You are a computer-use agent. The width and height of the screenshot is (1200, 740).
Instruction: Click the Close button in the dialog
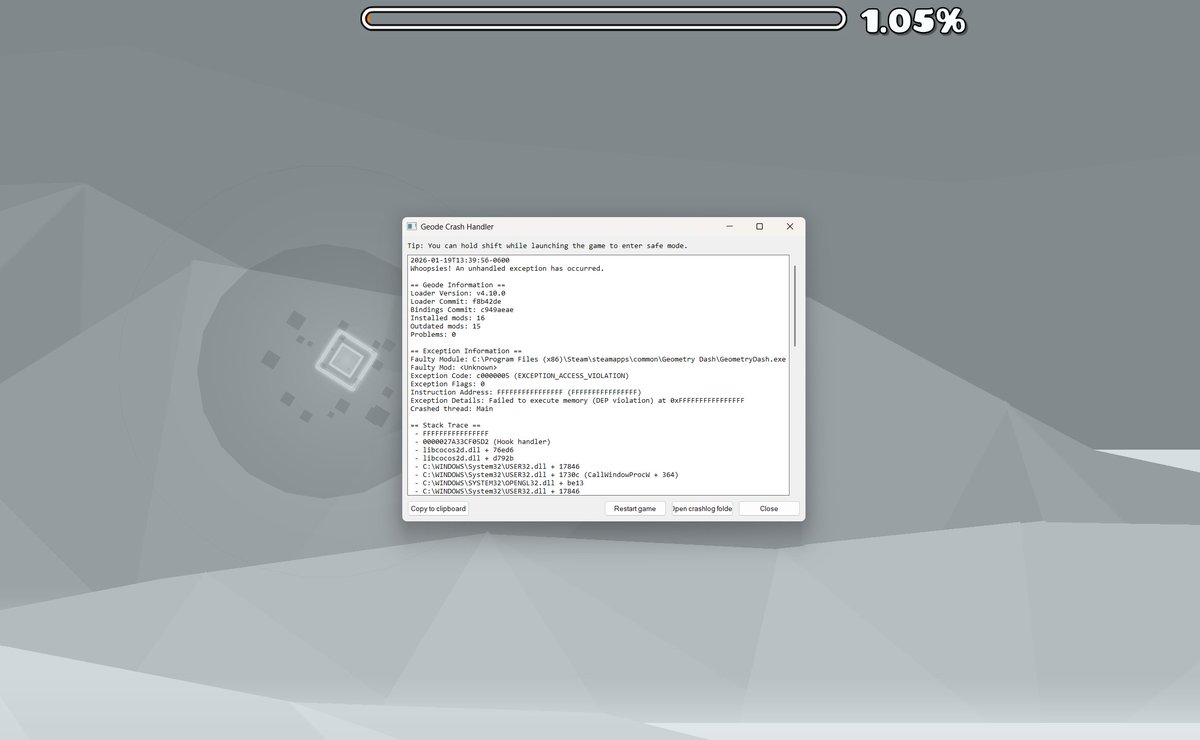tap(769, 509)
